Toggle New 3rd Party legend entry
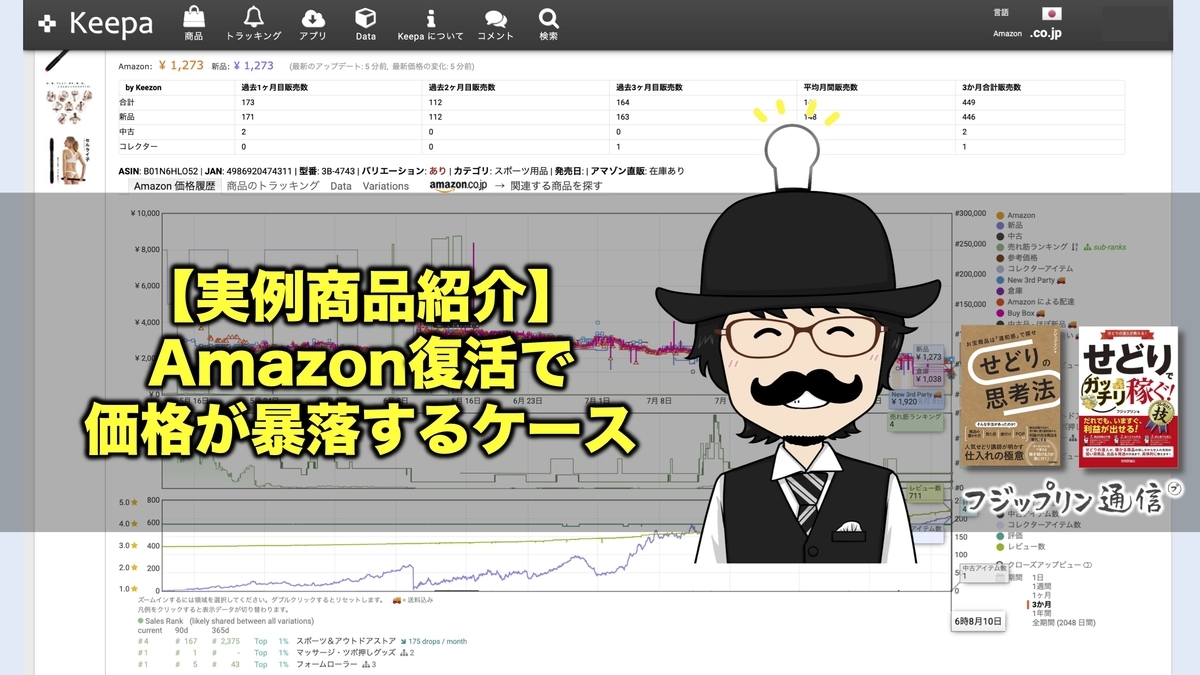Image resolution: width=1200 pixels, height=675 pixels. [x=1032, y=280]
